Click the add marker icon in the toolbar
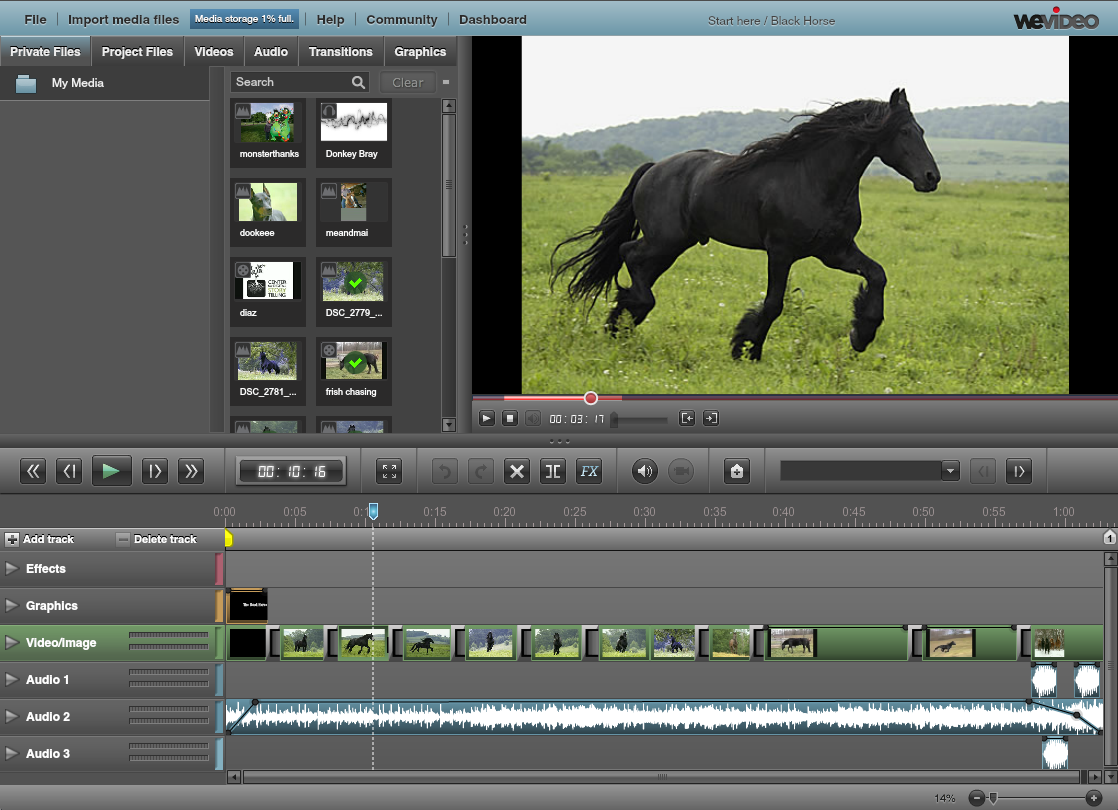 coord(737,471)
